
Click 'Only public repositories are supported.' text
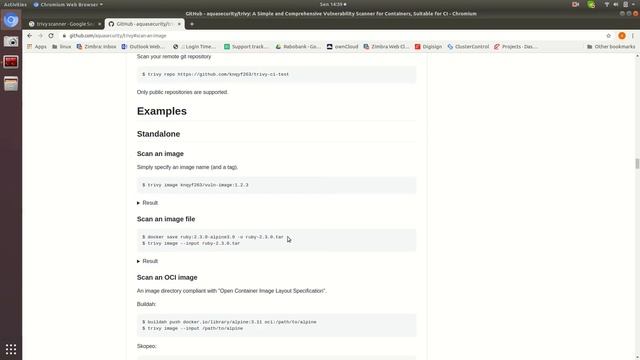[182, 92]
